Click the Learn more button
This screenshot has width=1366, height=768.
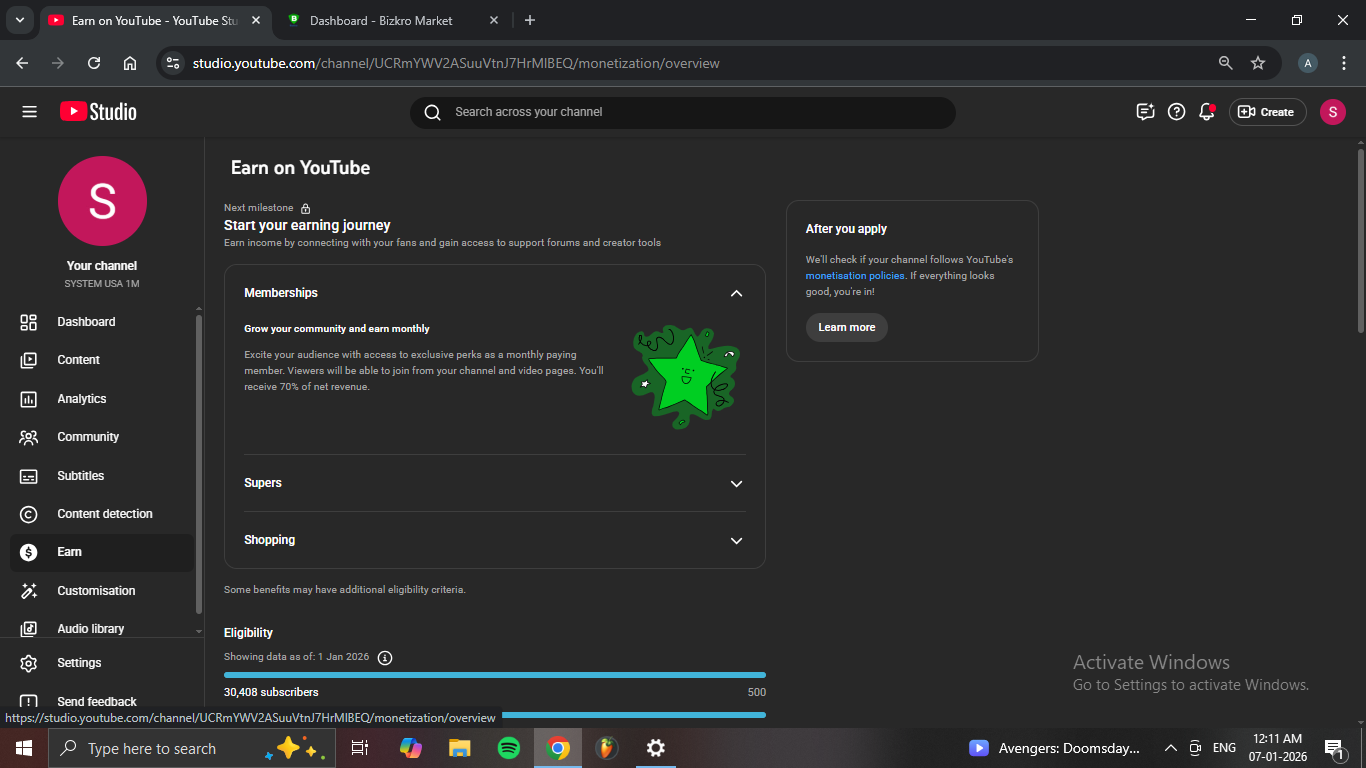click(846, 327)
